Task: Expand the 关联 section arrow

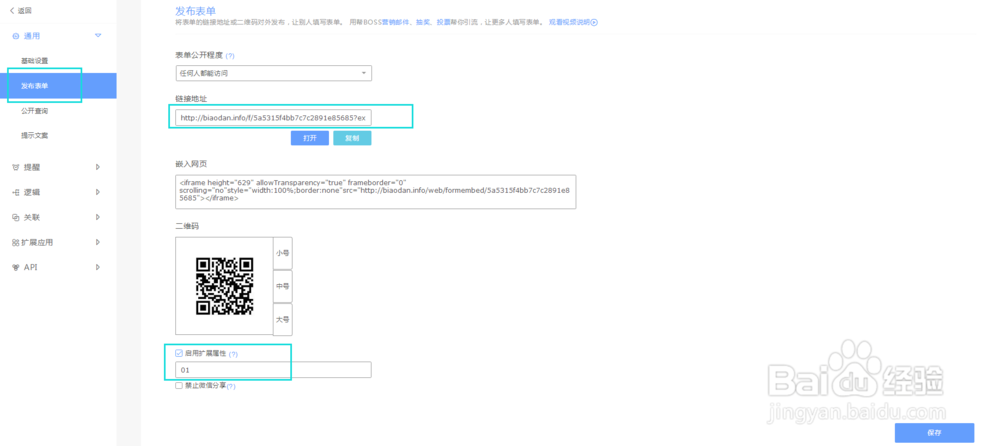Action: coord(98,217)
